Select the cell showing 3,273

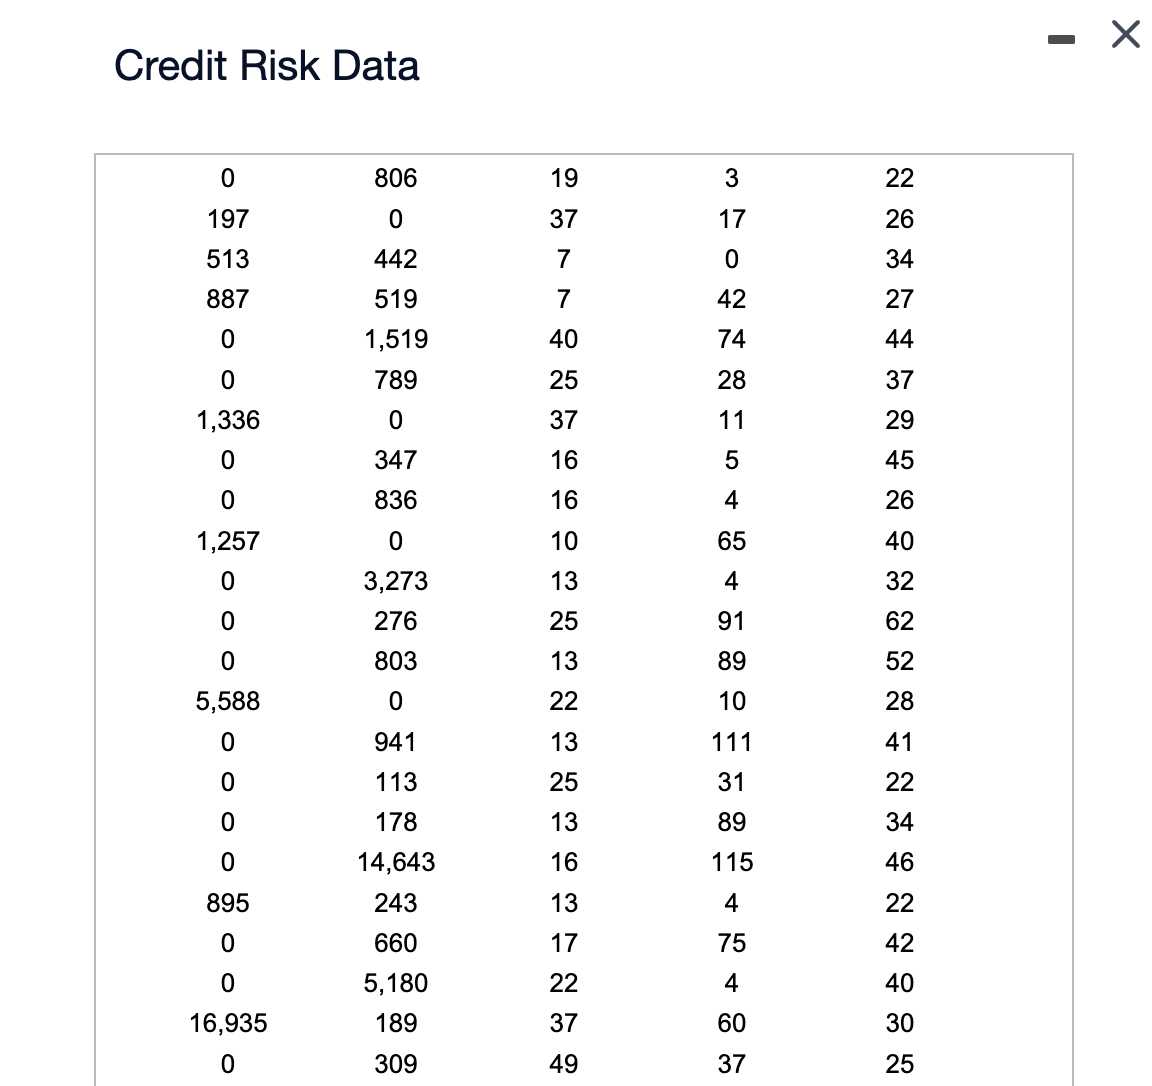coord(396,581)
